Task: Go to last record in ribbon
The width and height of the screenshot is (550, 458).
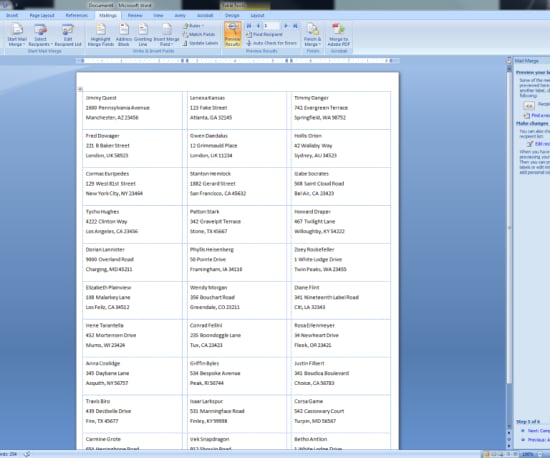Action: point(295,26)
